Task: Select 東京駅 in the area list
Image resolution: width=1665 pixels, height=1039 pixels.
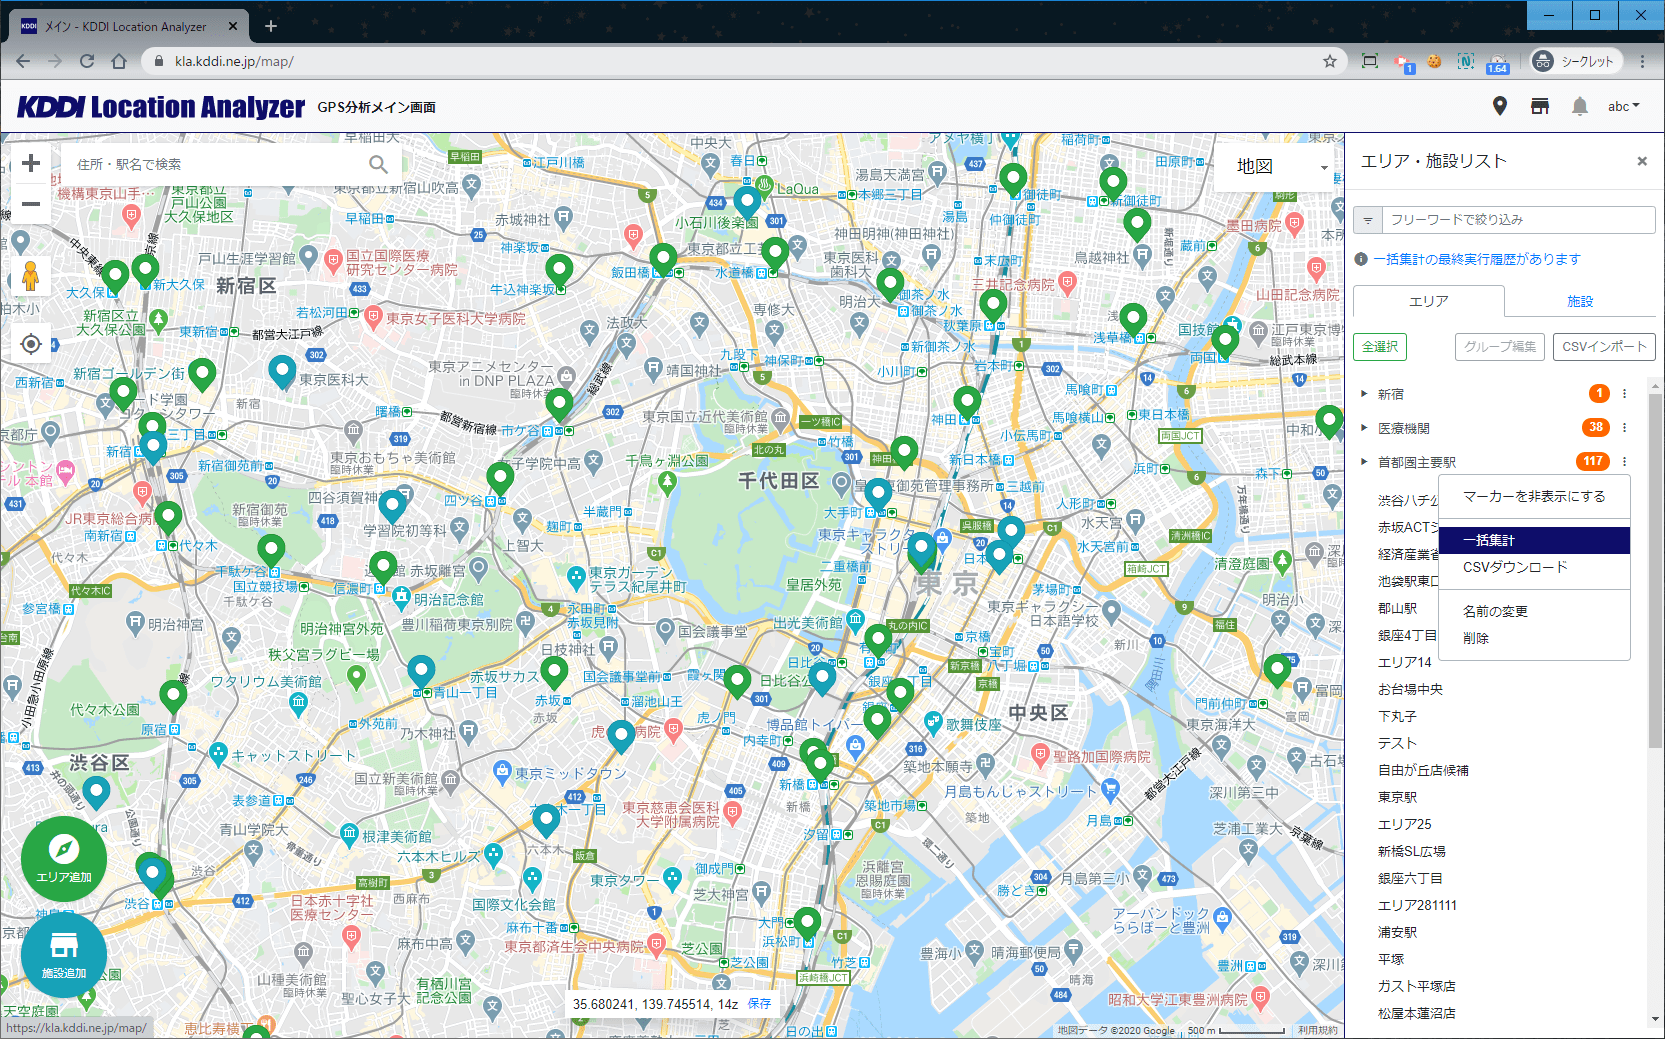Action: [x=1397, y=797]
